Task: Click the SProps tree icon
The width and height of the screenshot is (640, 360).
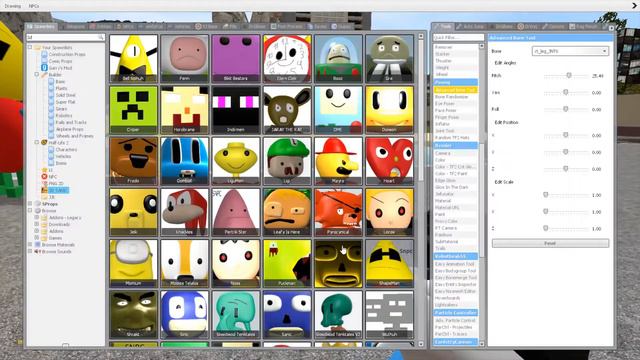Action: pos(37,204)
